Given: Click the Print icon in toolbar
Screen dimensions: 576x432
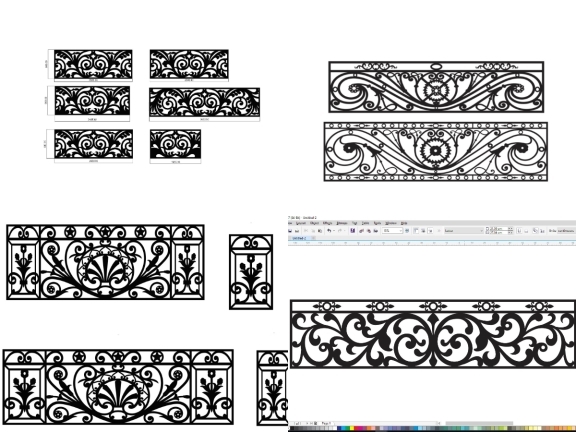Looking at the screenshot, I should coord(297,231).
